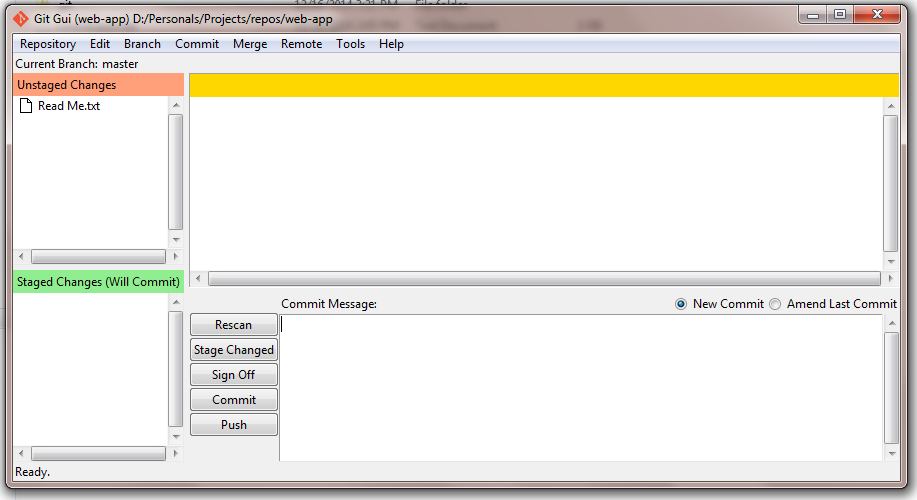Screen dimensions: 917x500
Task: Click the file icon beside Read Me.txt
Action: click(26, 106)
